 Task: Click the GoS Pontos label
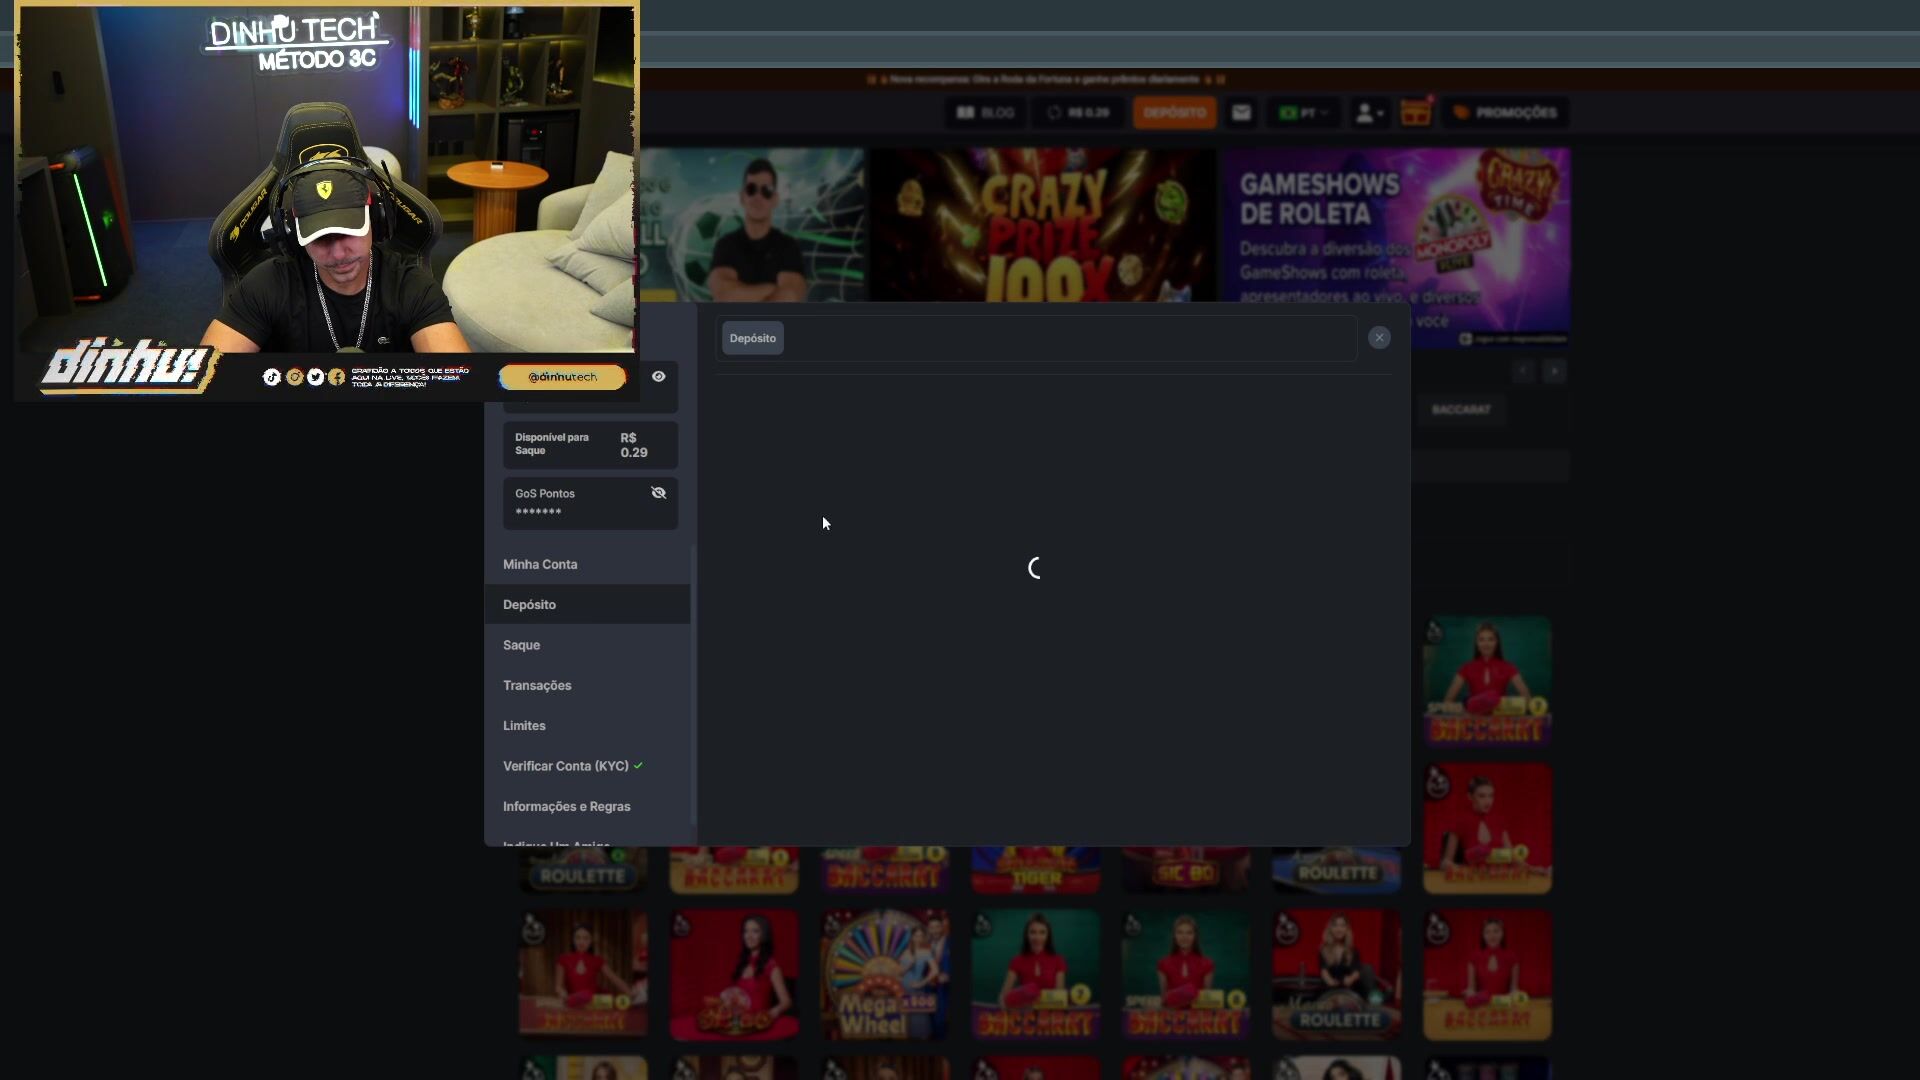[x=545, y=494]
